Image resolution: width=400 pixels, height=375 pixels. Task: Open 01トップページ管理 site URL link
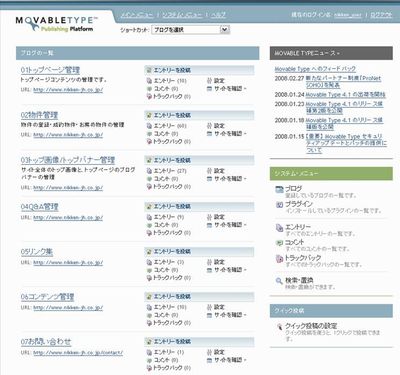(68, 90)
